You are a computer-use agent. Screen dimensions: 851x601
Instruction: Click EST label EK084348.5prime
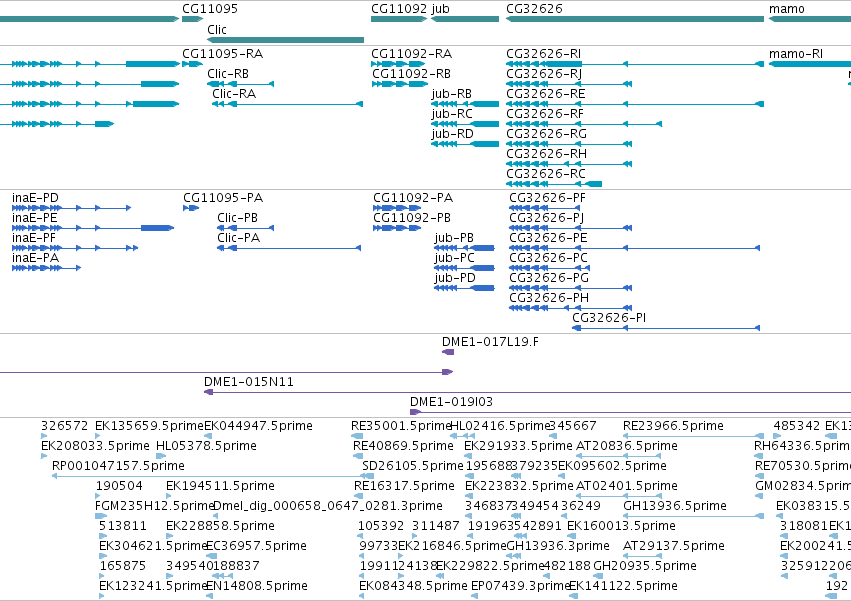(413, 586)
